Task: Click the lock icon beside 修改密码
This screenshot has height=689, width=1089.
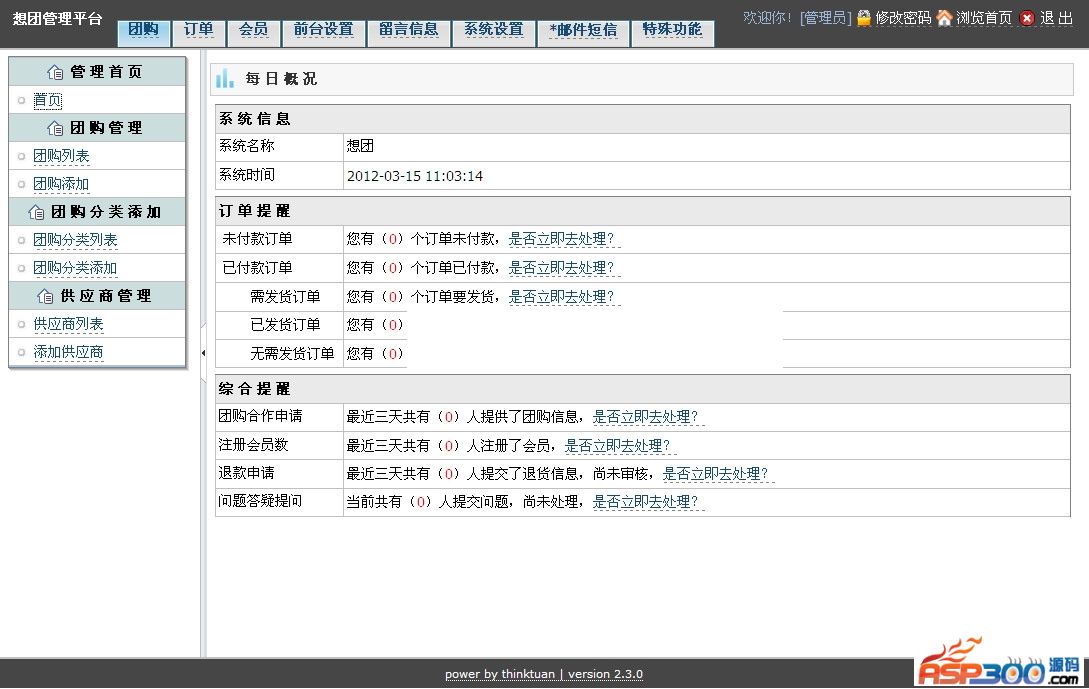Action: pos(864,18)
